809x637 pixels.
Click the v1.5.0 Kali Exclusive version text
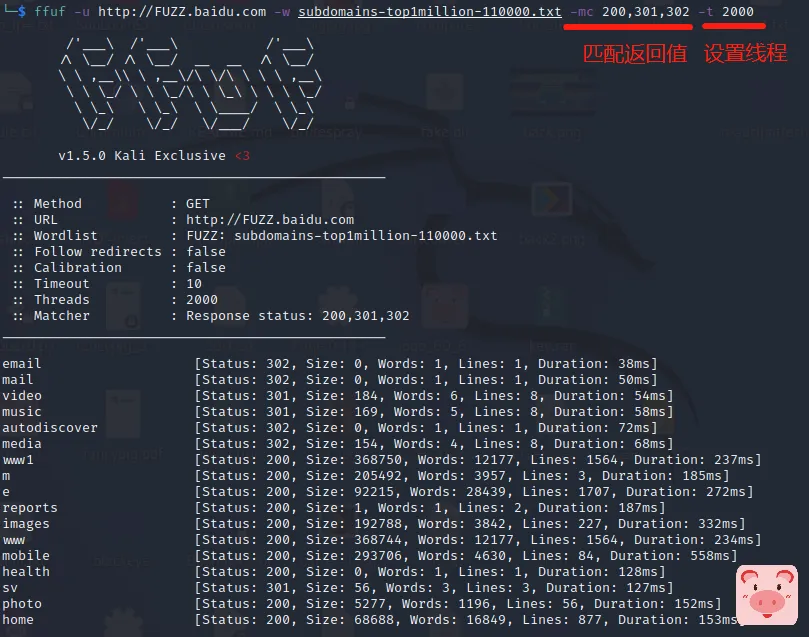pyautogui.click(x=154, y=156)
